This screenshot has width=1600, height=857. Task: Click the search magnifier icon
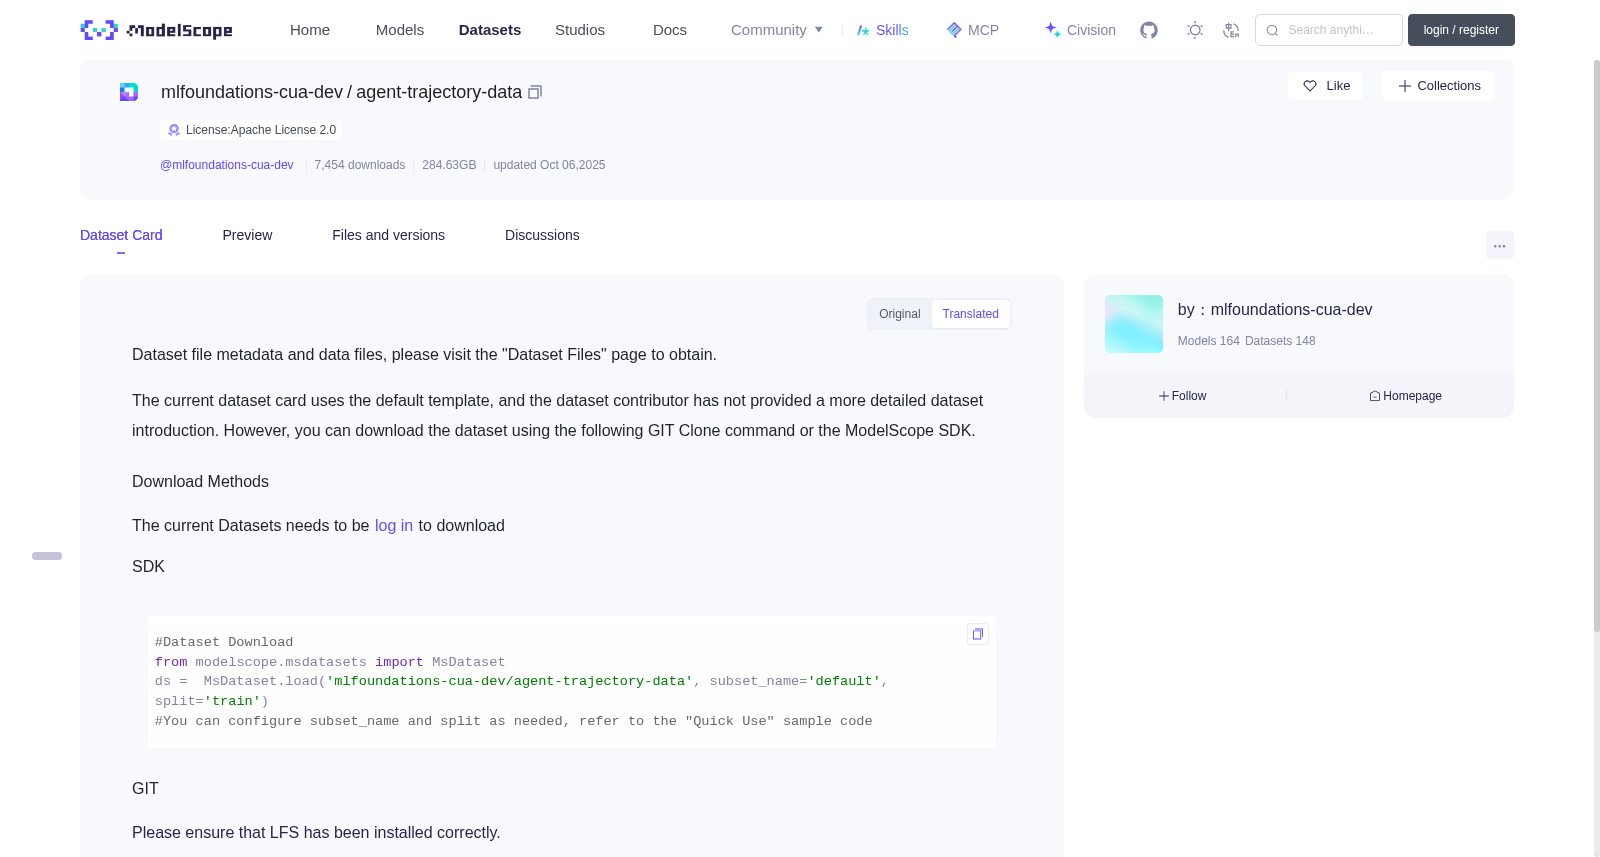click(1272, 30)
